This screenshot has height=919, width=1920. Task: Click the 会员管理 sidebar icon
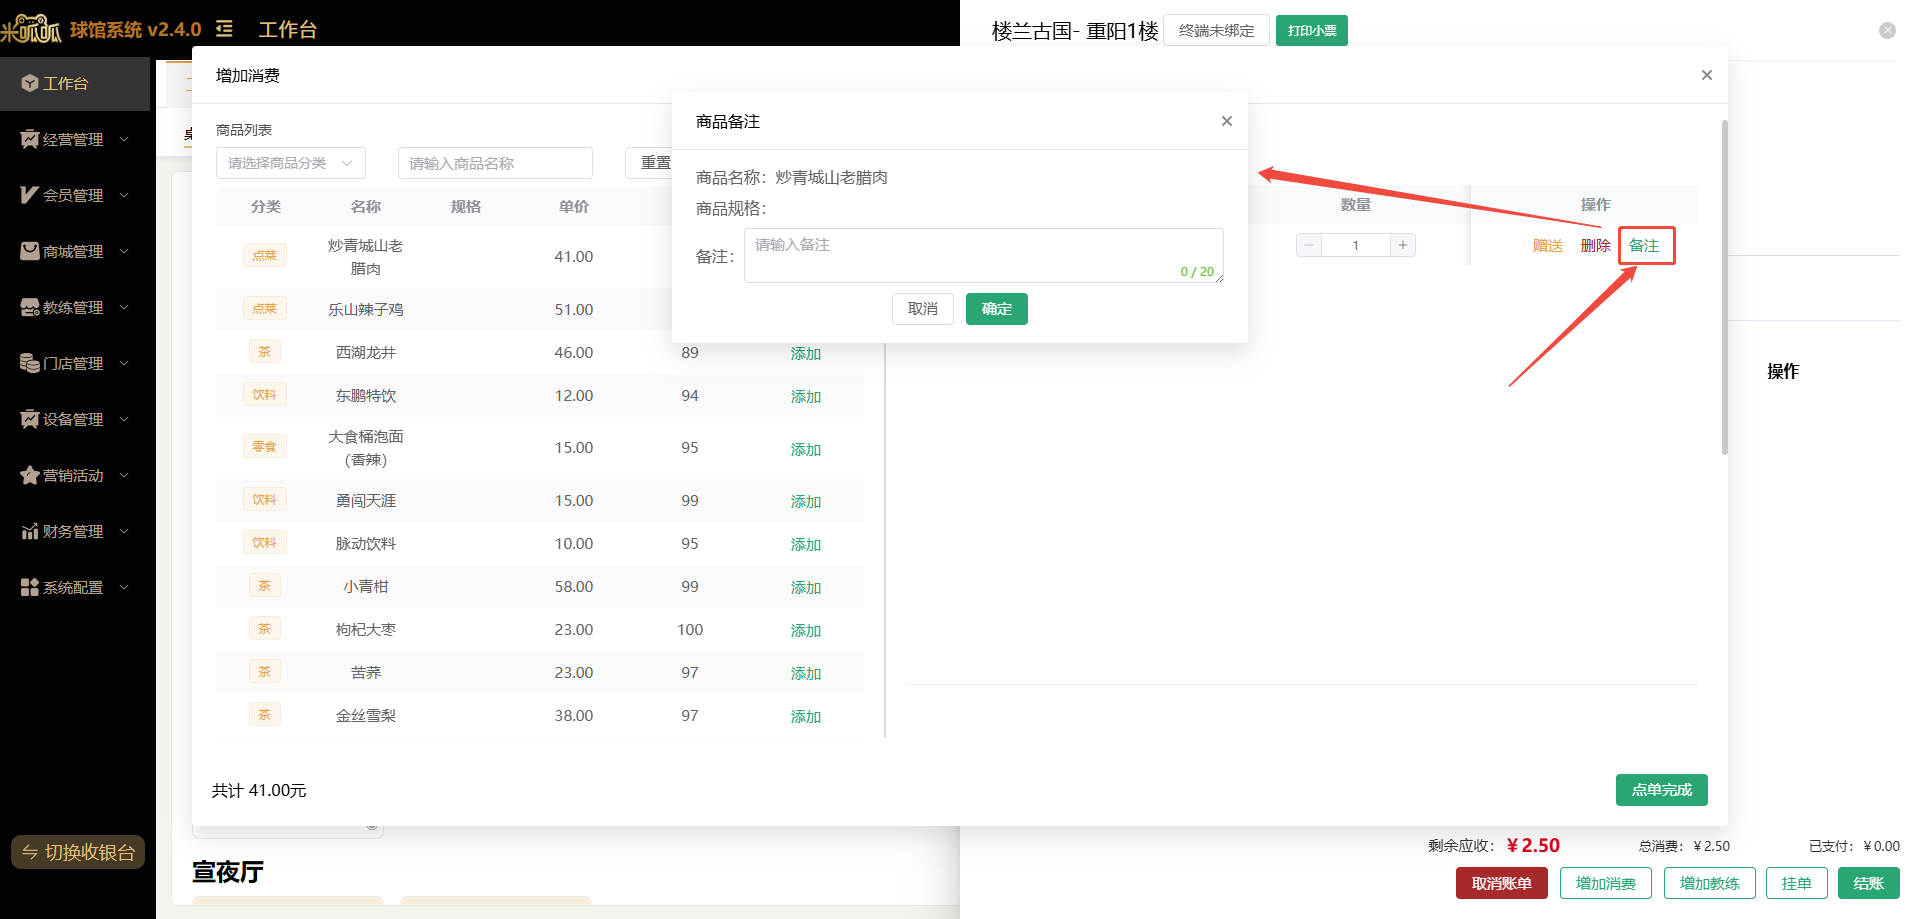(x=29, y=195)
